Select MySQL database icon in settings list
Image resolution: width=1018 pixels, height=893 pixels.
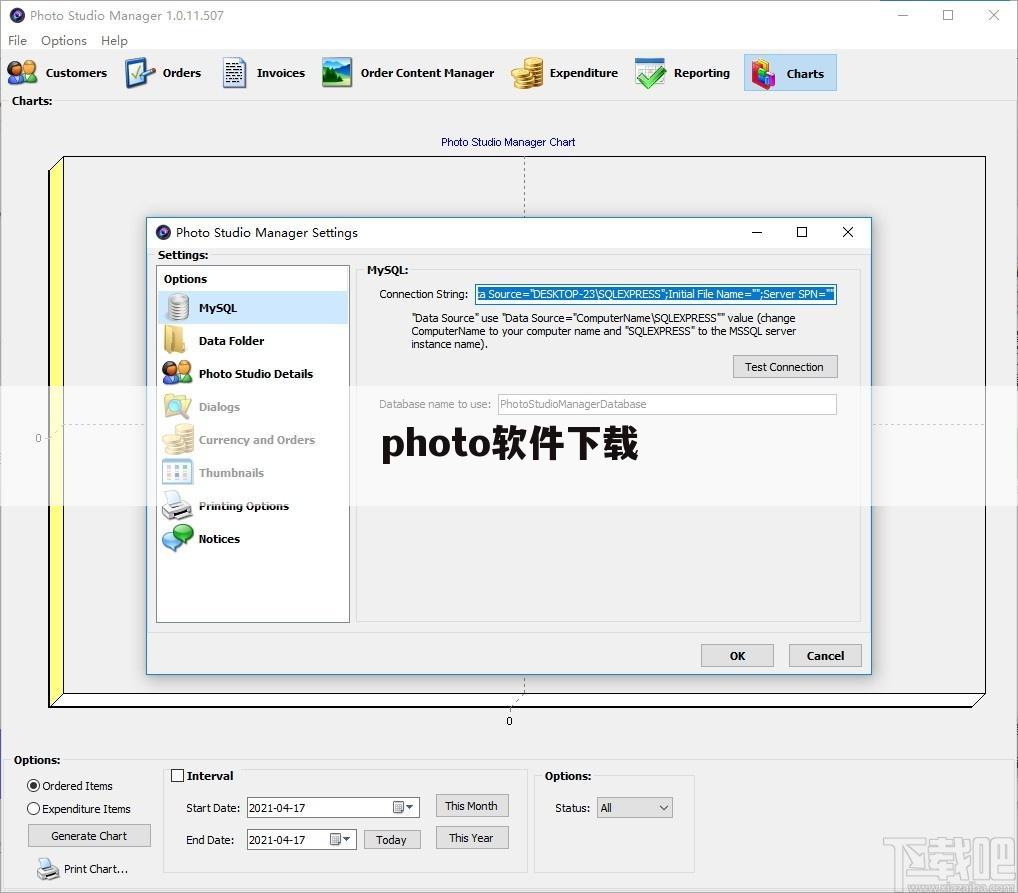pos(177,307)
